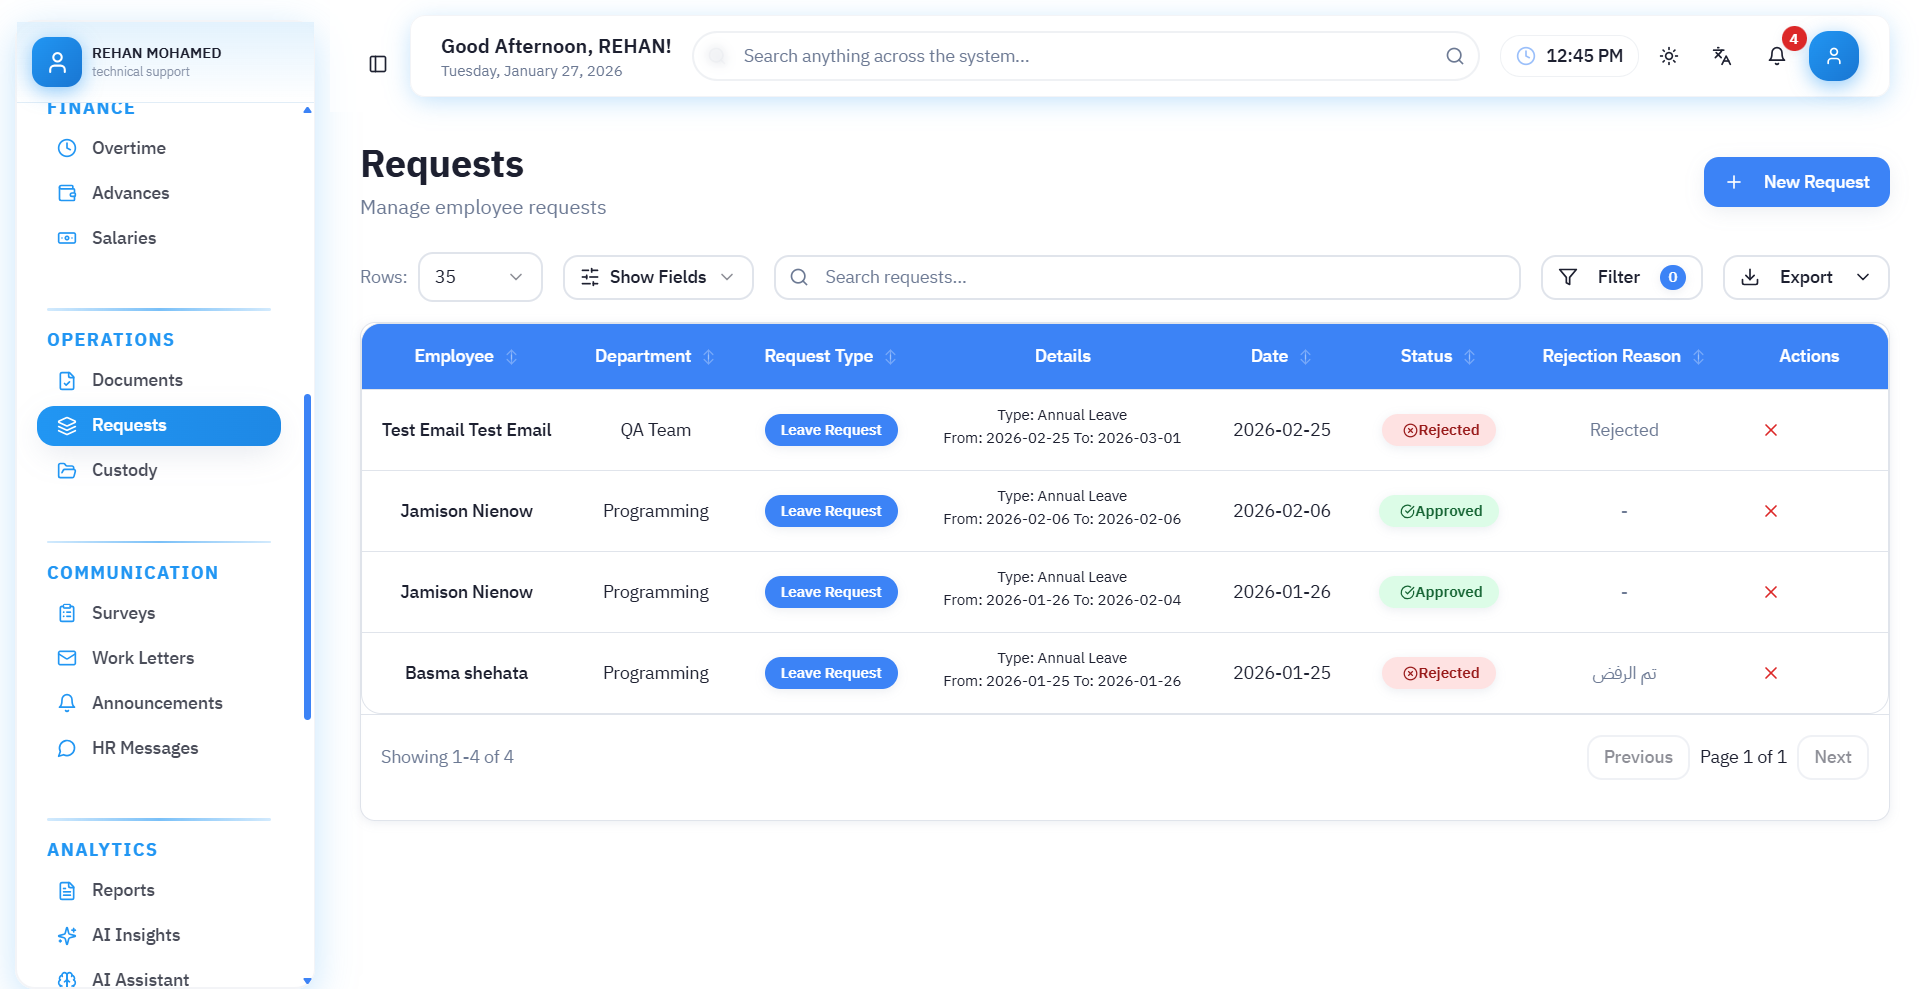1920x989 pixels.
Task: Select Requests in the Operations menu
Action: pyautogui.click(x=129, y=425)
